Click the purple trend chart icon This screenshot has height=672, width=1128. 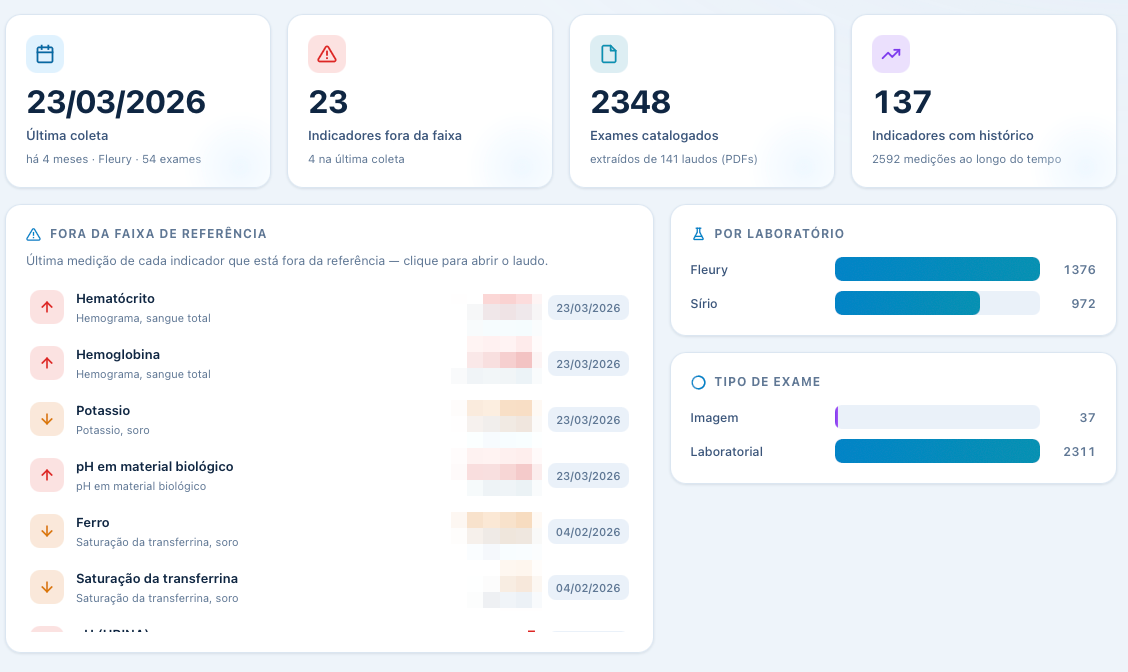coord(891,54)
